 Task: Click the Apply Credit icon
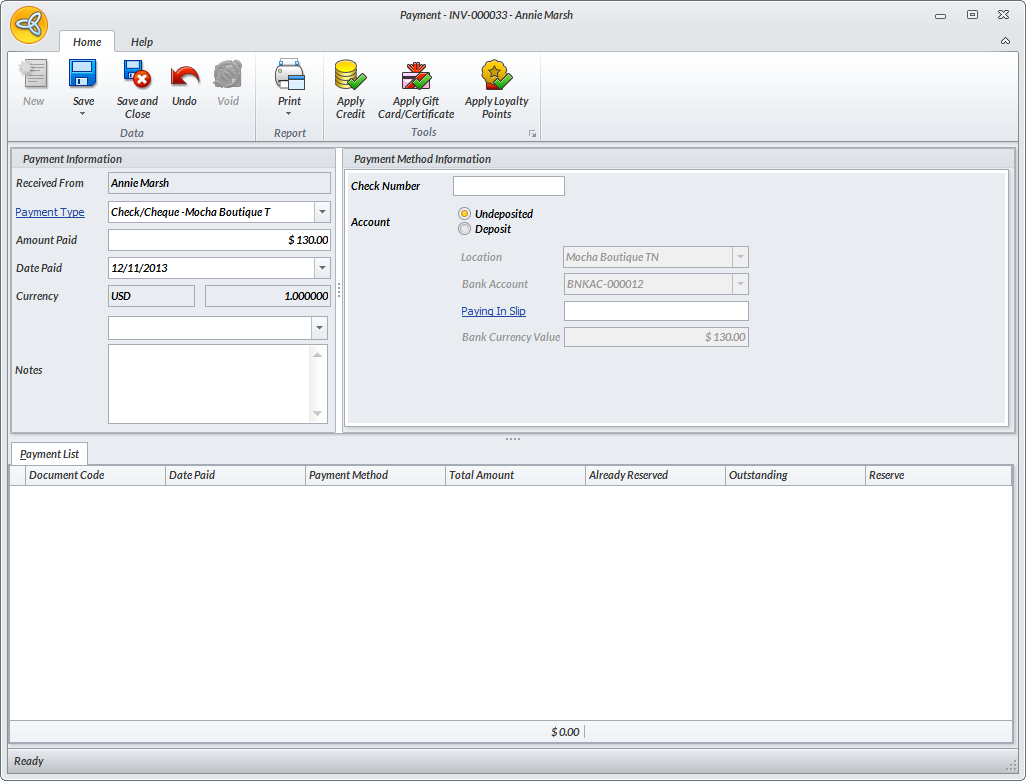[350, 76]
